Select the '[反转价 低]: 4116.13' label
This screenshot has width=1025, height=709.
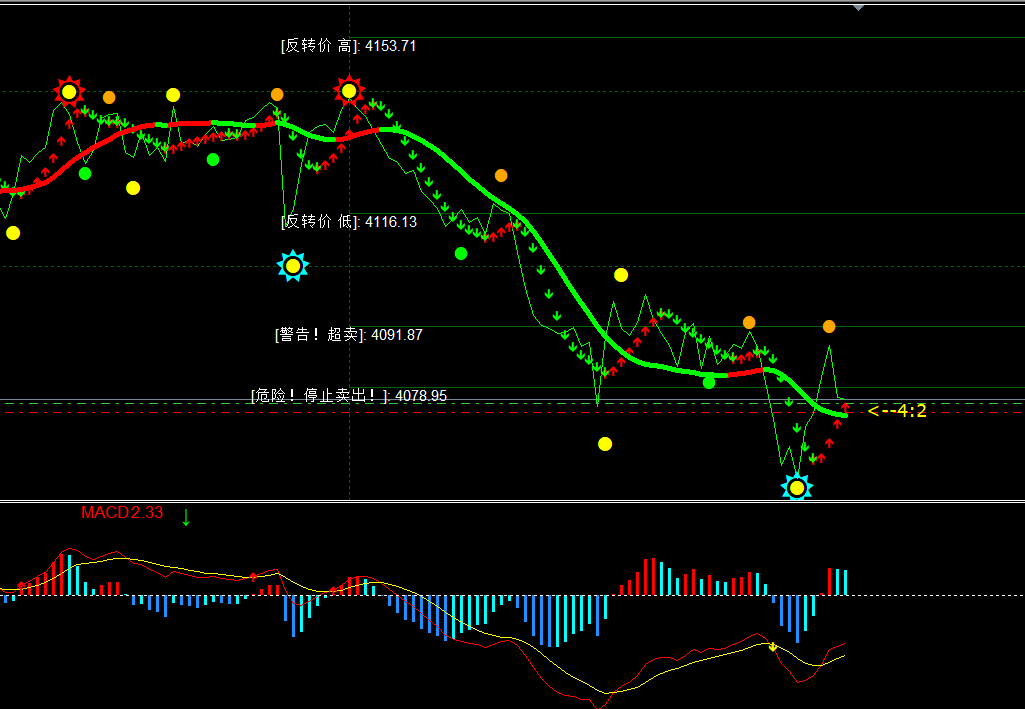(x=349, y=222)
